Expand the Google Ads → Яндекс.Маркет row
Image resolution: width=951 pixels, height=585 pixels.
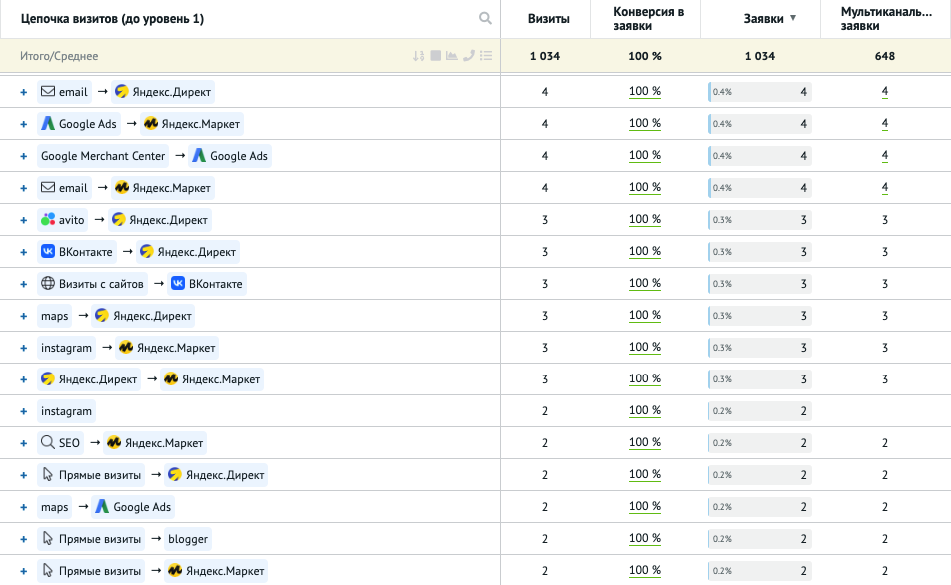[x=23, y=124]
